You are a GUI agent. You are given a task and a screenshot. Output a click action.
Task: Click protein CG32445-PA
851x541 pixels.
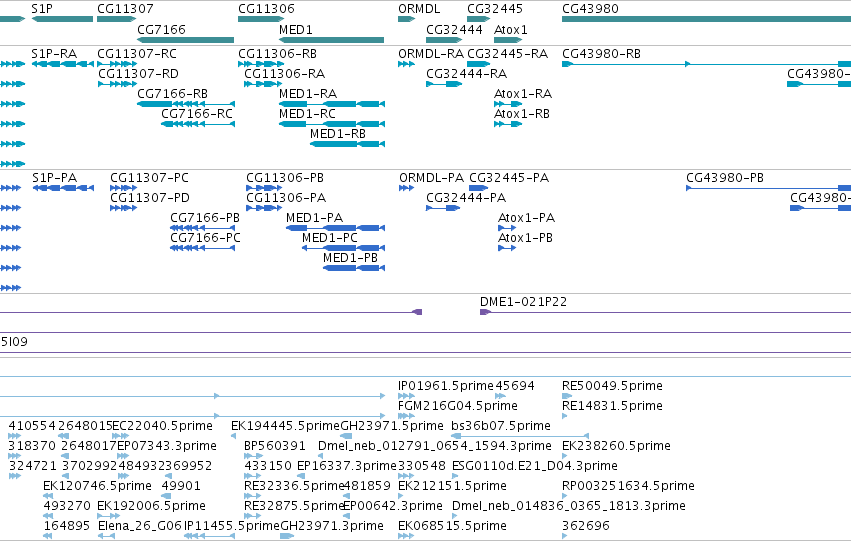(x=509, y=178)
